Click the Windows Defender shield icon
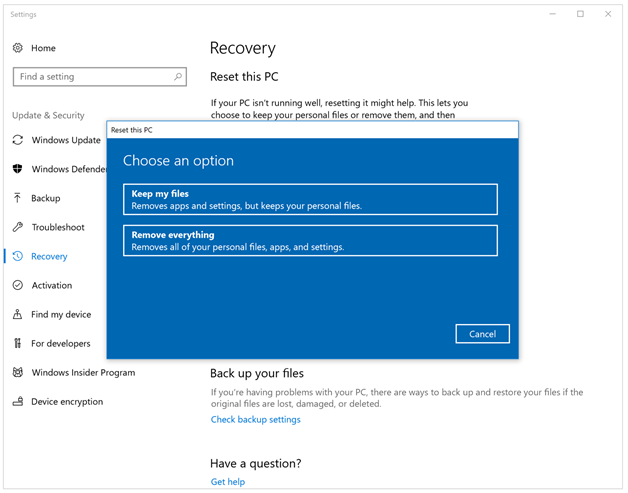The width and height of the screenshot is (628, 493). coord(18,169)
